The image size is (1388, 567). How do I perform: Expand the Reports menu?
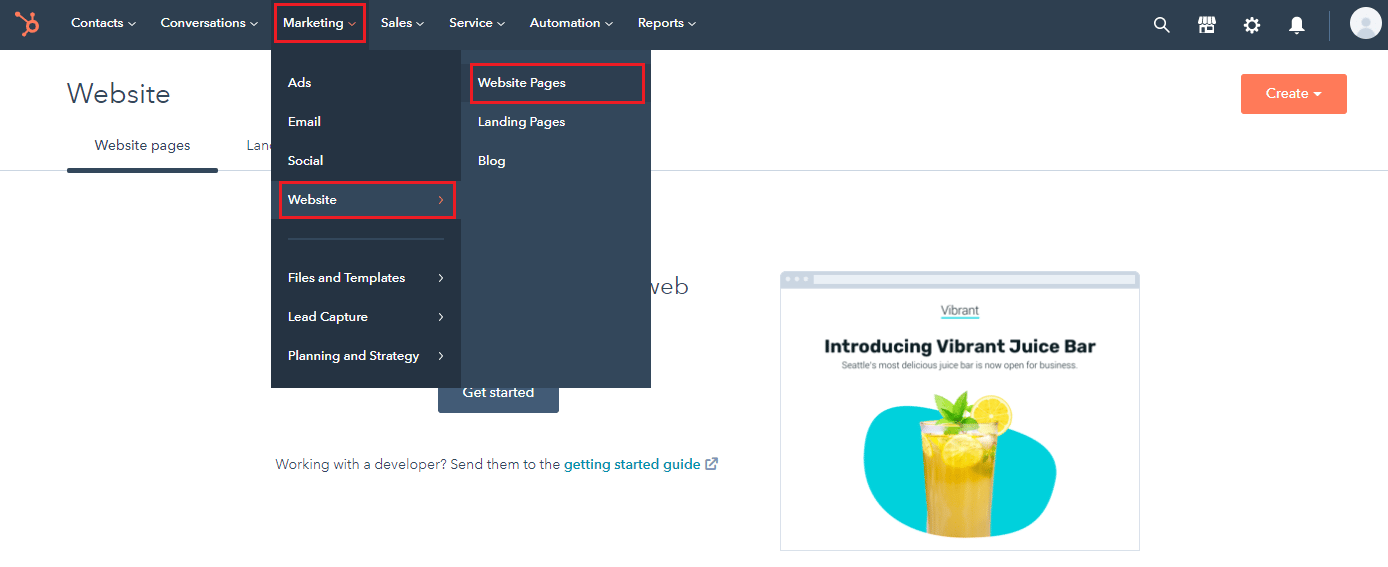click(x=667, y=23)
